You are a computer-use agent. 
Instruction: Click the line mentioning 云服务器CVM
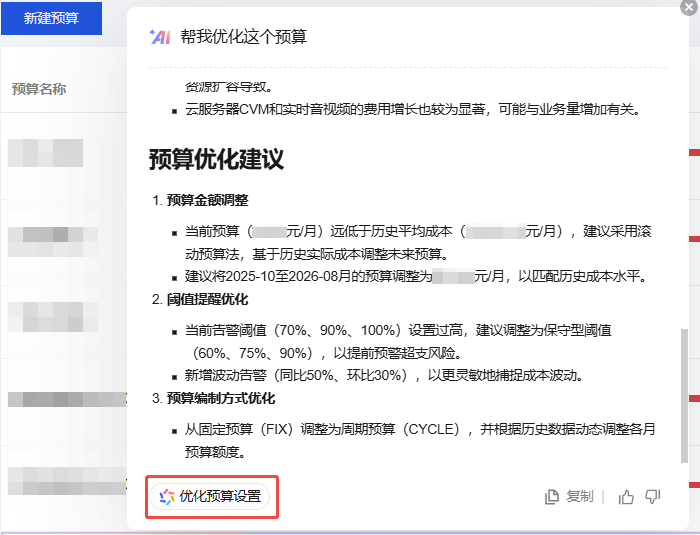click(x=413, y=109)
